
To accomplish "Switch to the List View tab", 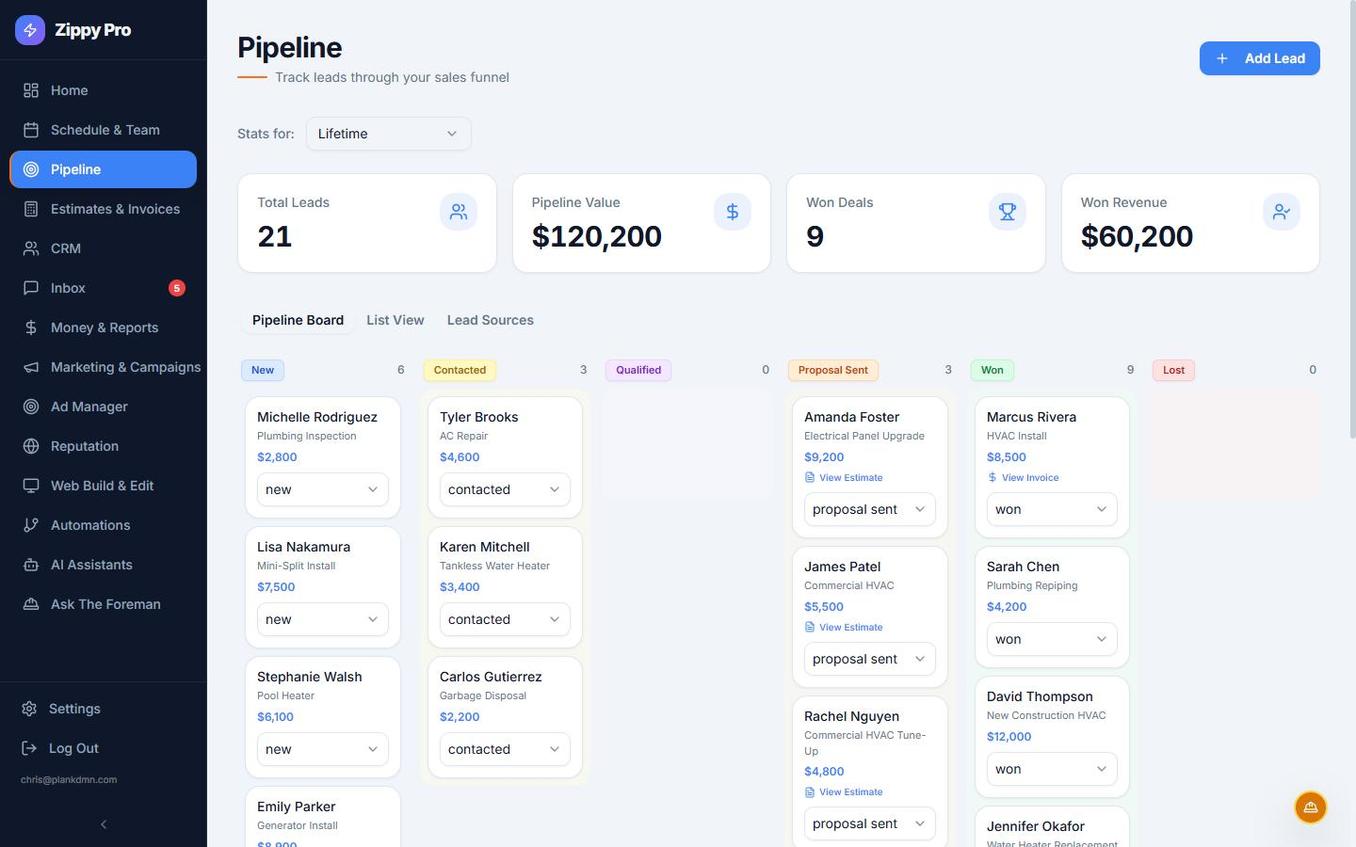I will [x=395, y=320].
